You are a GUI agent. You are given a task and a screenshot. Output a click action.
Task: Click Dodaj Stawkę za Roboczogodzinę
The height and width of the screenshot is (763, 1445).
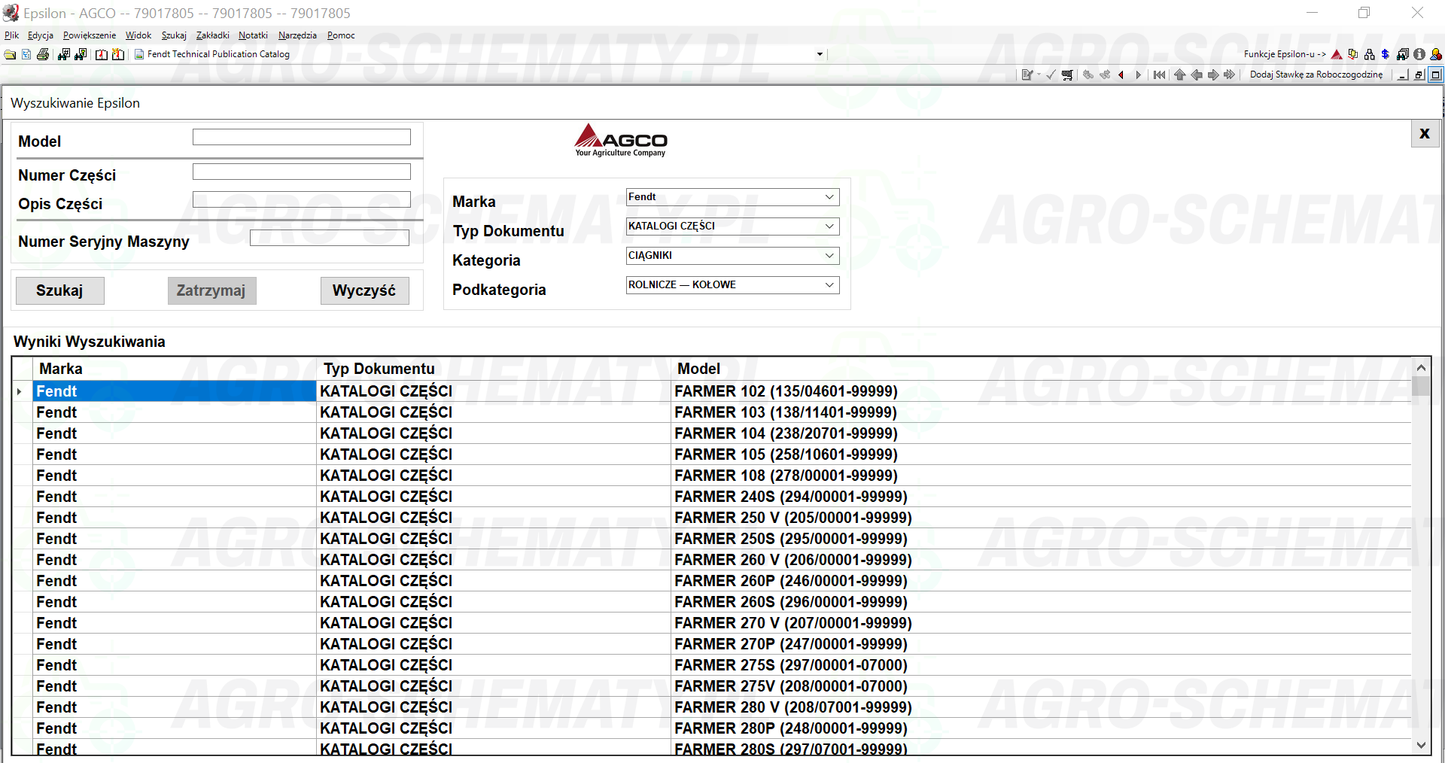[x=1316, y=75]
